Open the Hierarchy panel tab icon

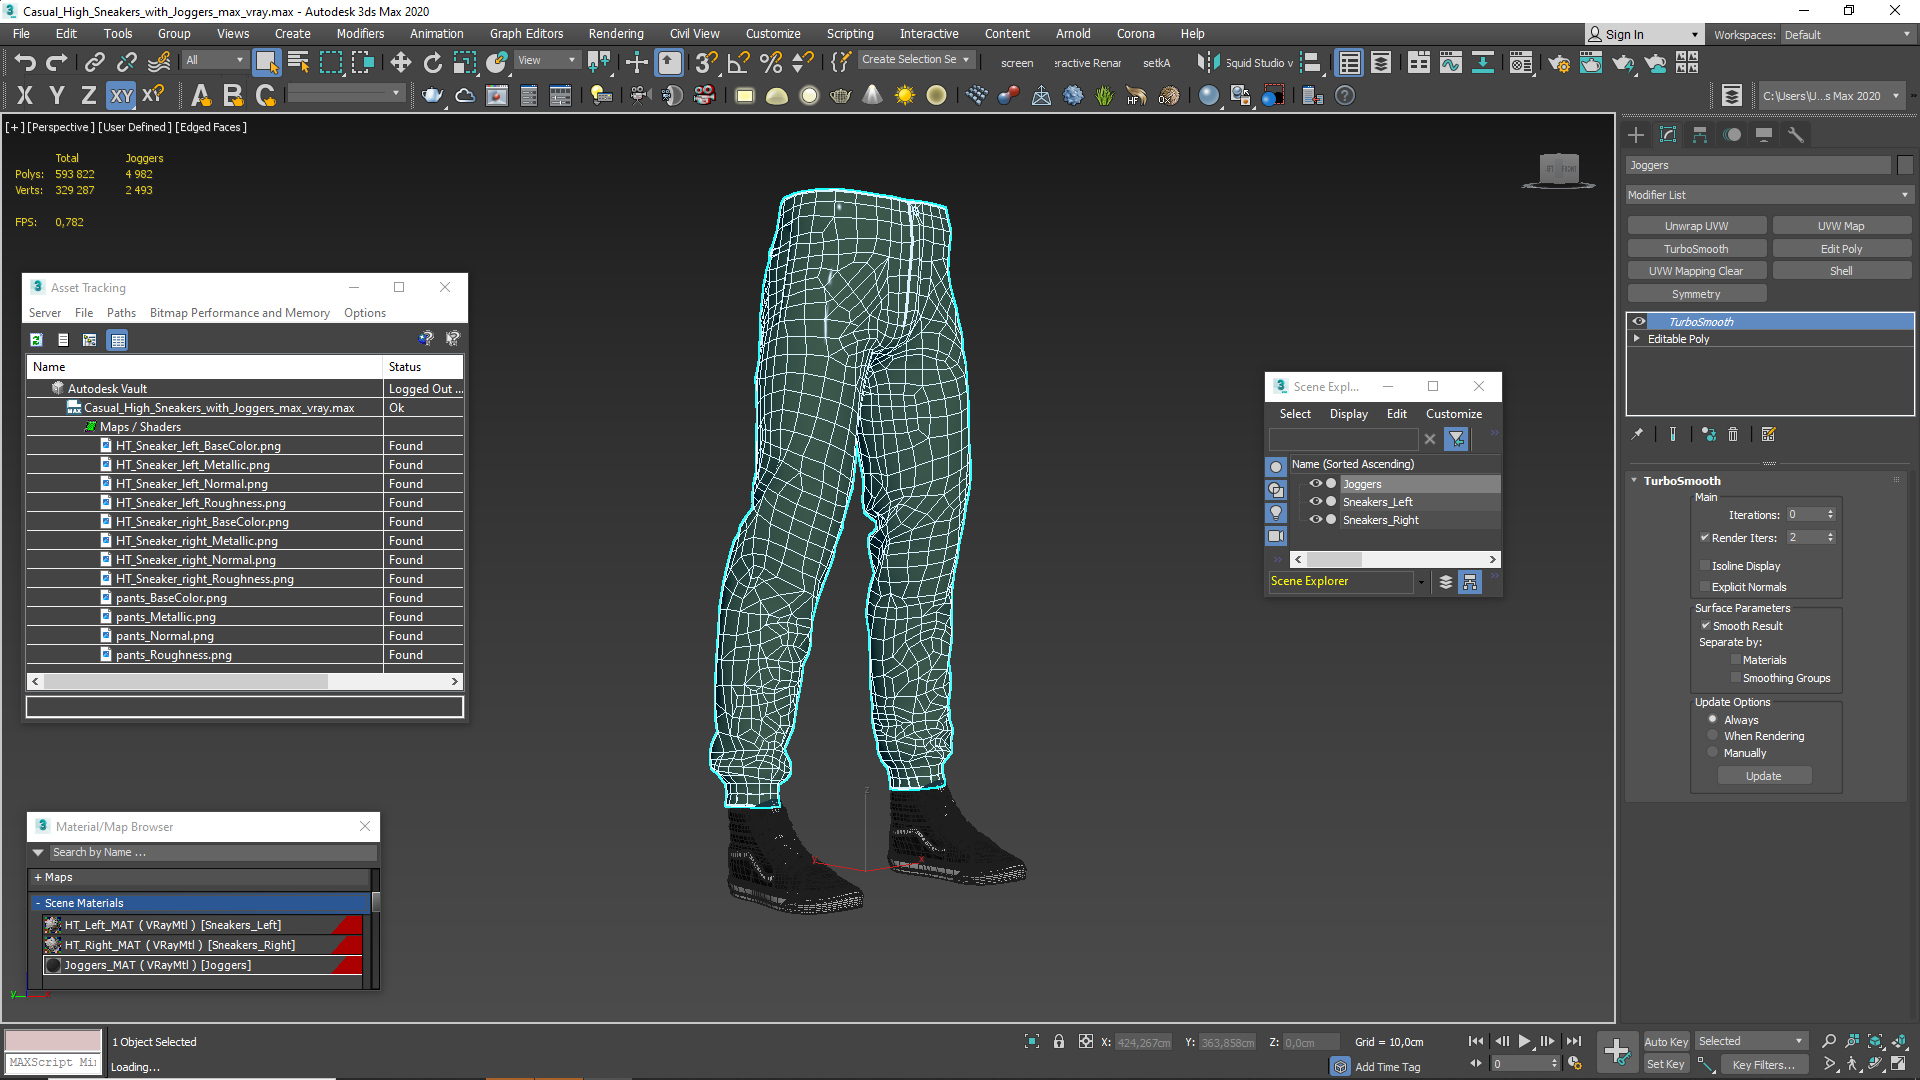coord(1700,135)
